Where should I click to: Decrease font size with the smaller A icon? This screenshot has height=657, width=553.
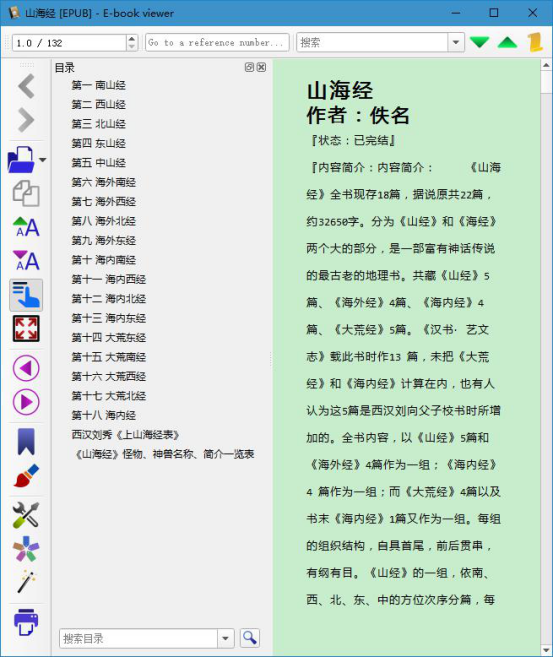click(x=26, y=260)
